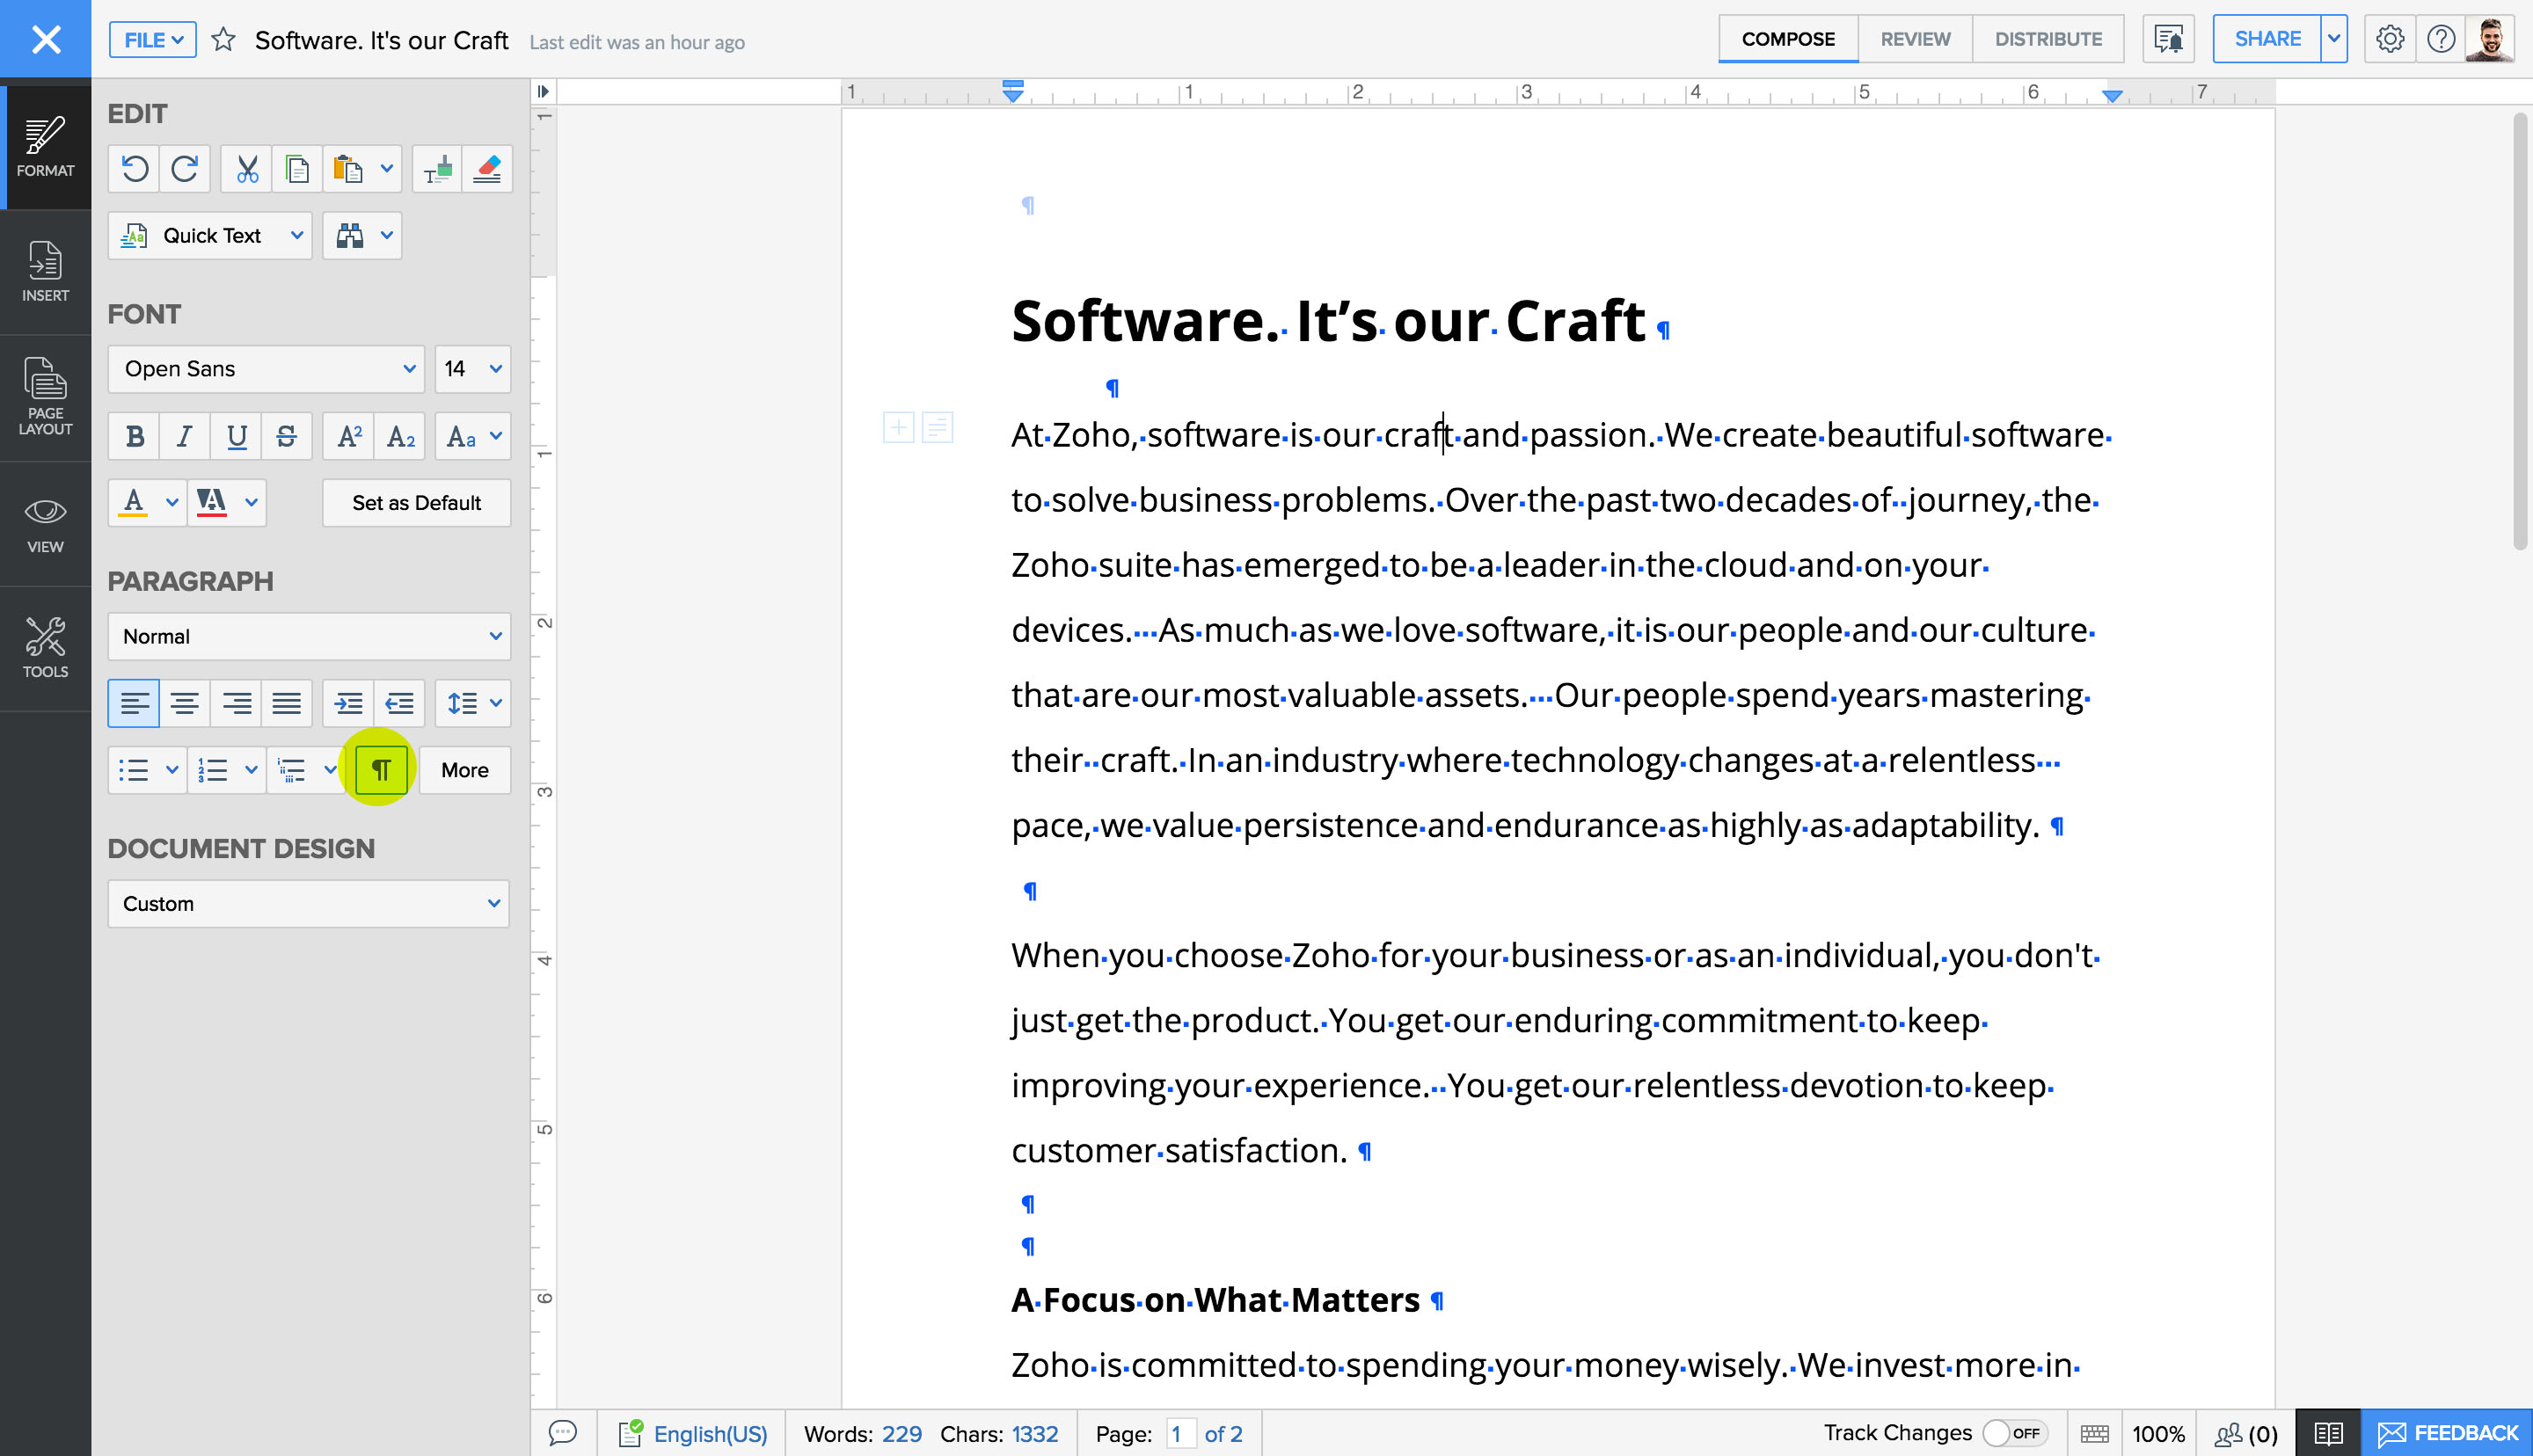Viewport: 2533px width, 1456px height.
Task: Click the Increase Indent icon
Action: 348,703
